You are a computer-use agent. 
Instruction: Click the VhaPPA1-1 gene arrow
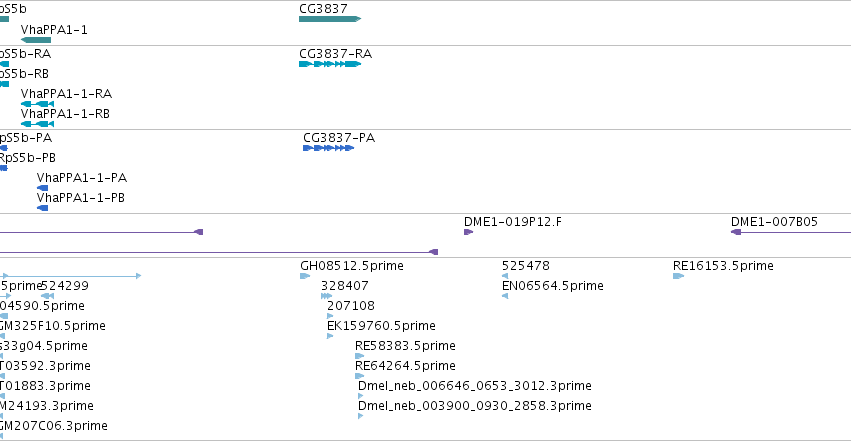pos(36,40)
